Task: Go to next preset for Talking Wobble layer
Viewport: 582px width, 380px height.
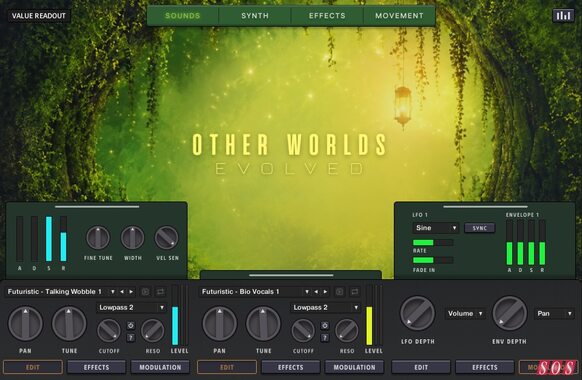Action: [131, 292]
